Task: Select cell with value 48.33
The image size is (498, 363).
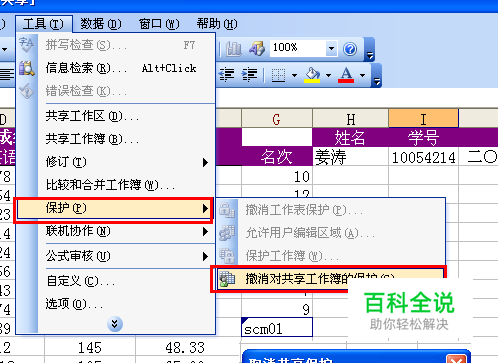Action: coord(187,348)
